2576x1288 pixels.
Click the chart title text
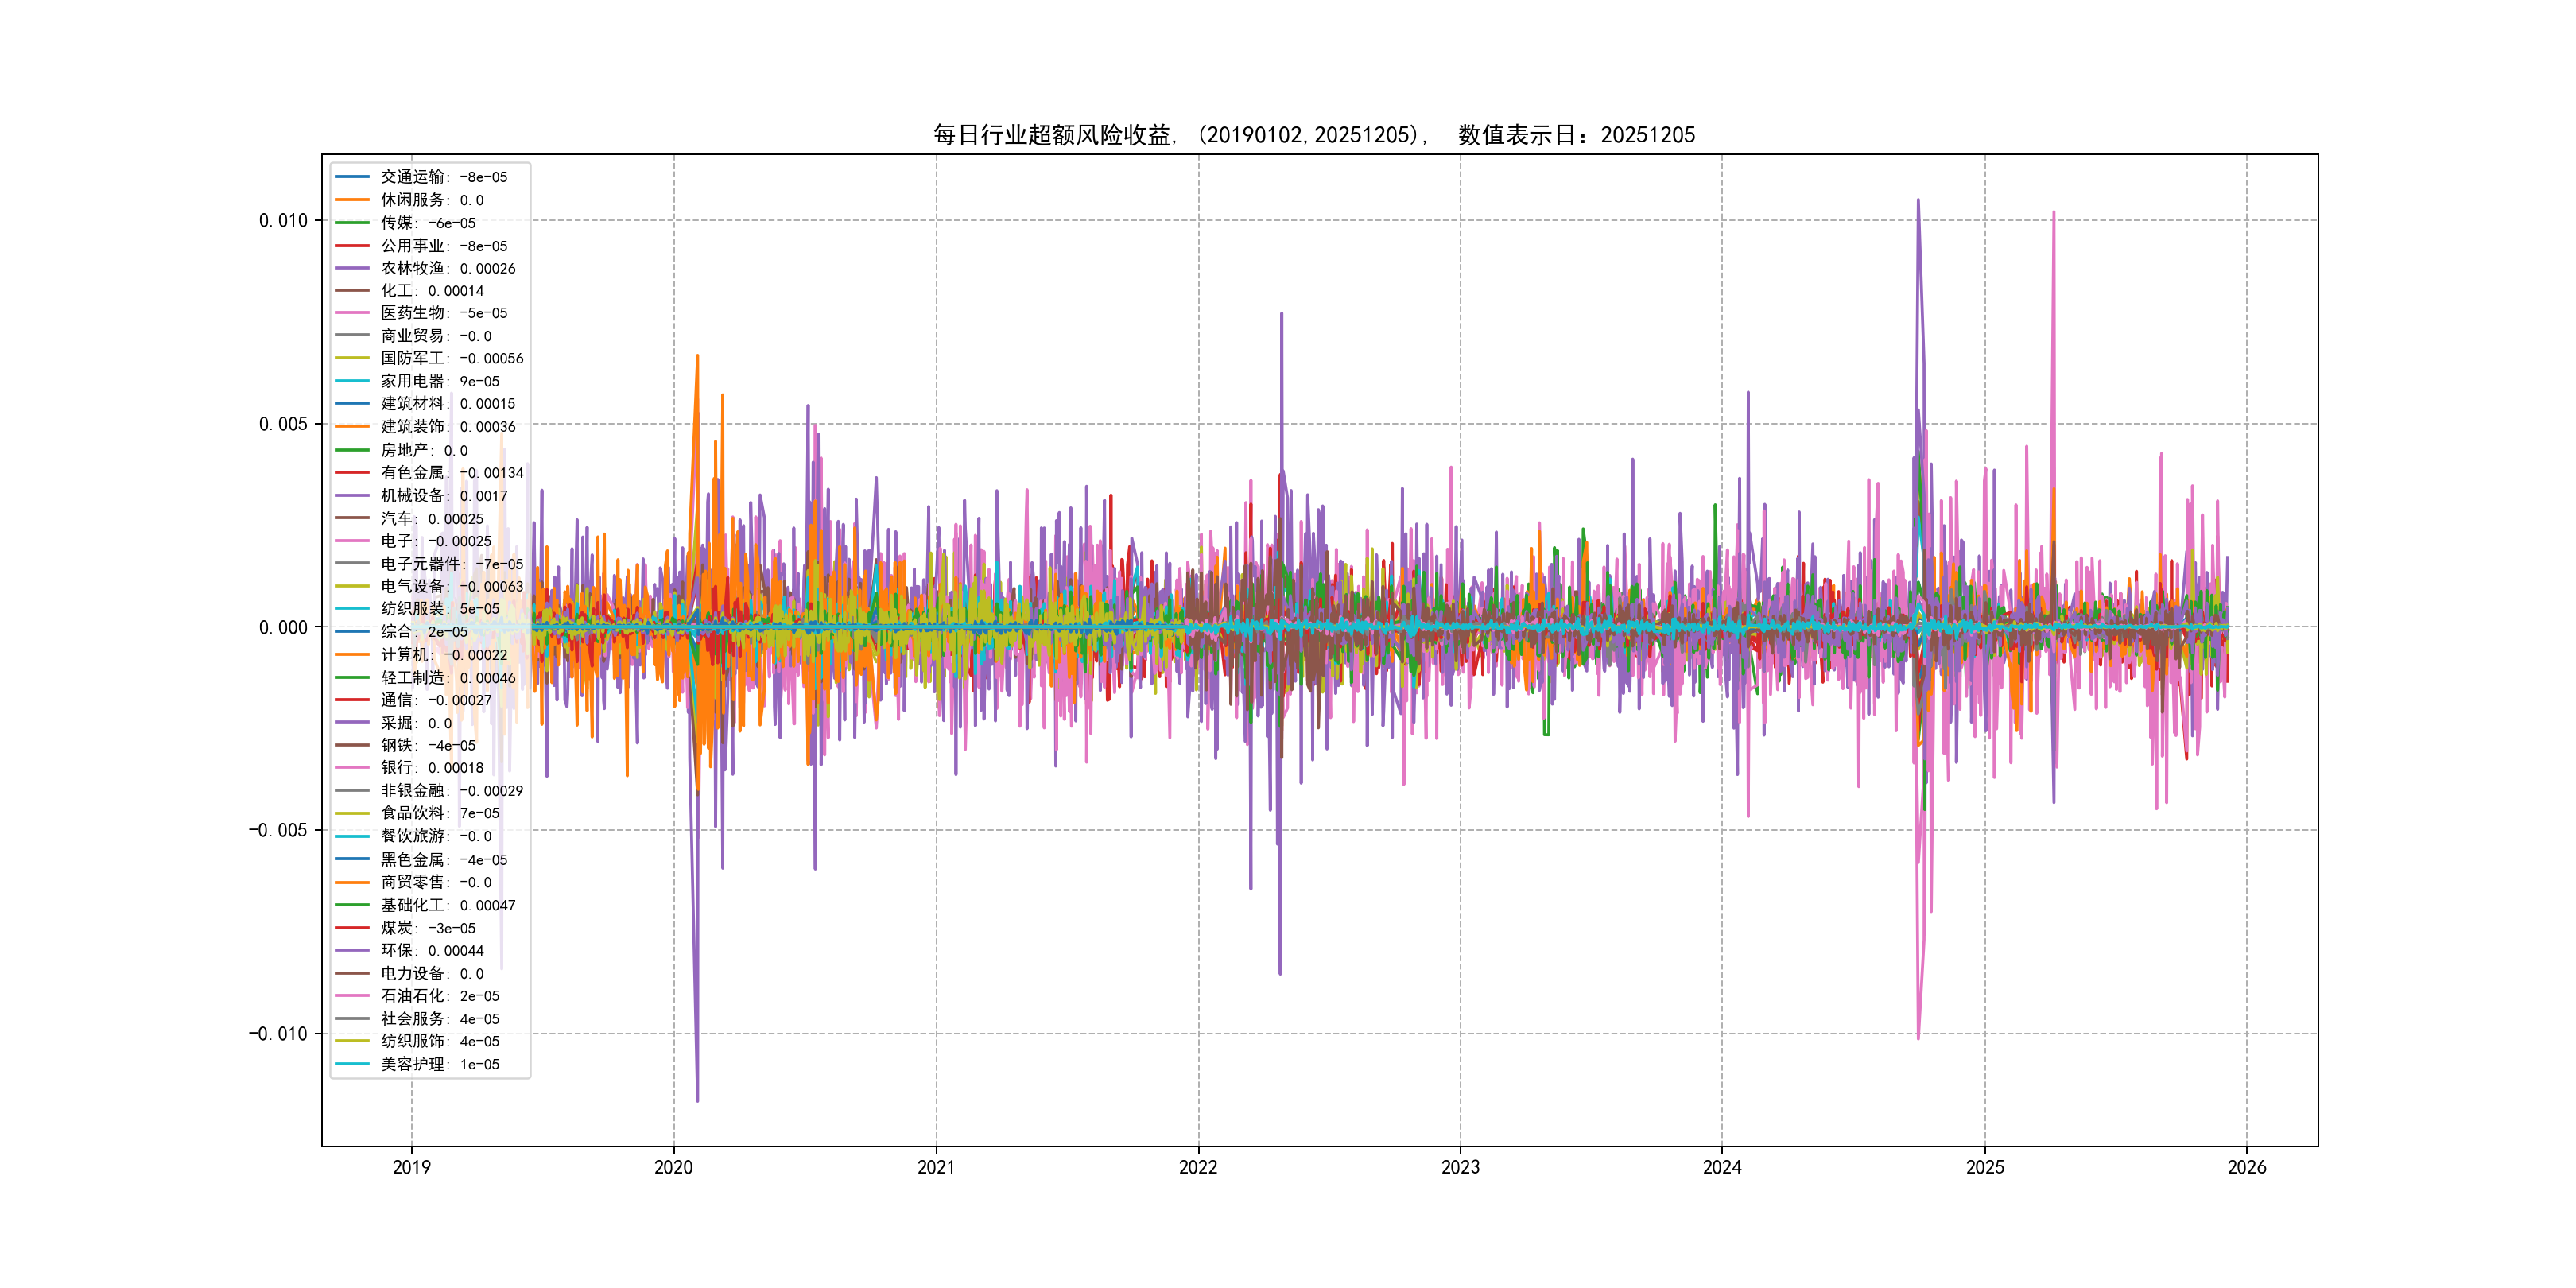pyautogui.click(x=1313, y=135)
